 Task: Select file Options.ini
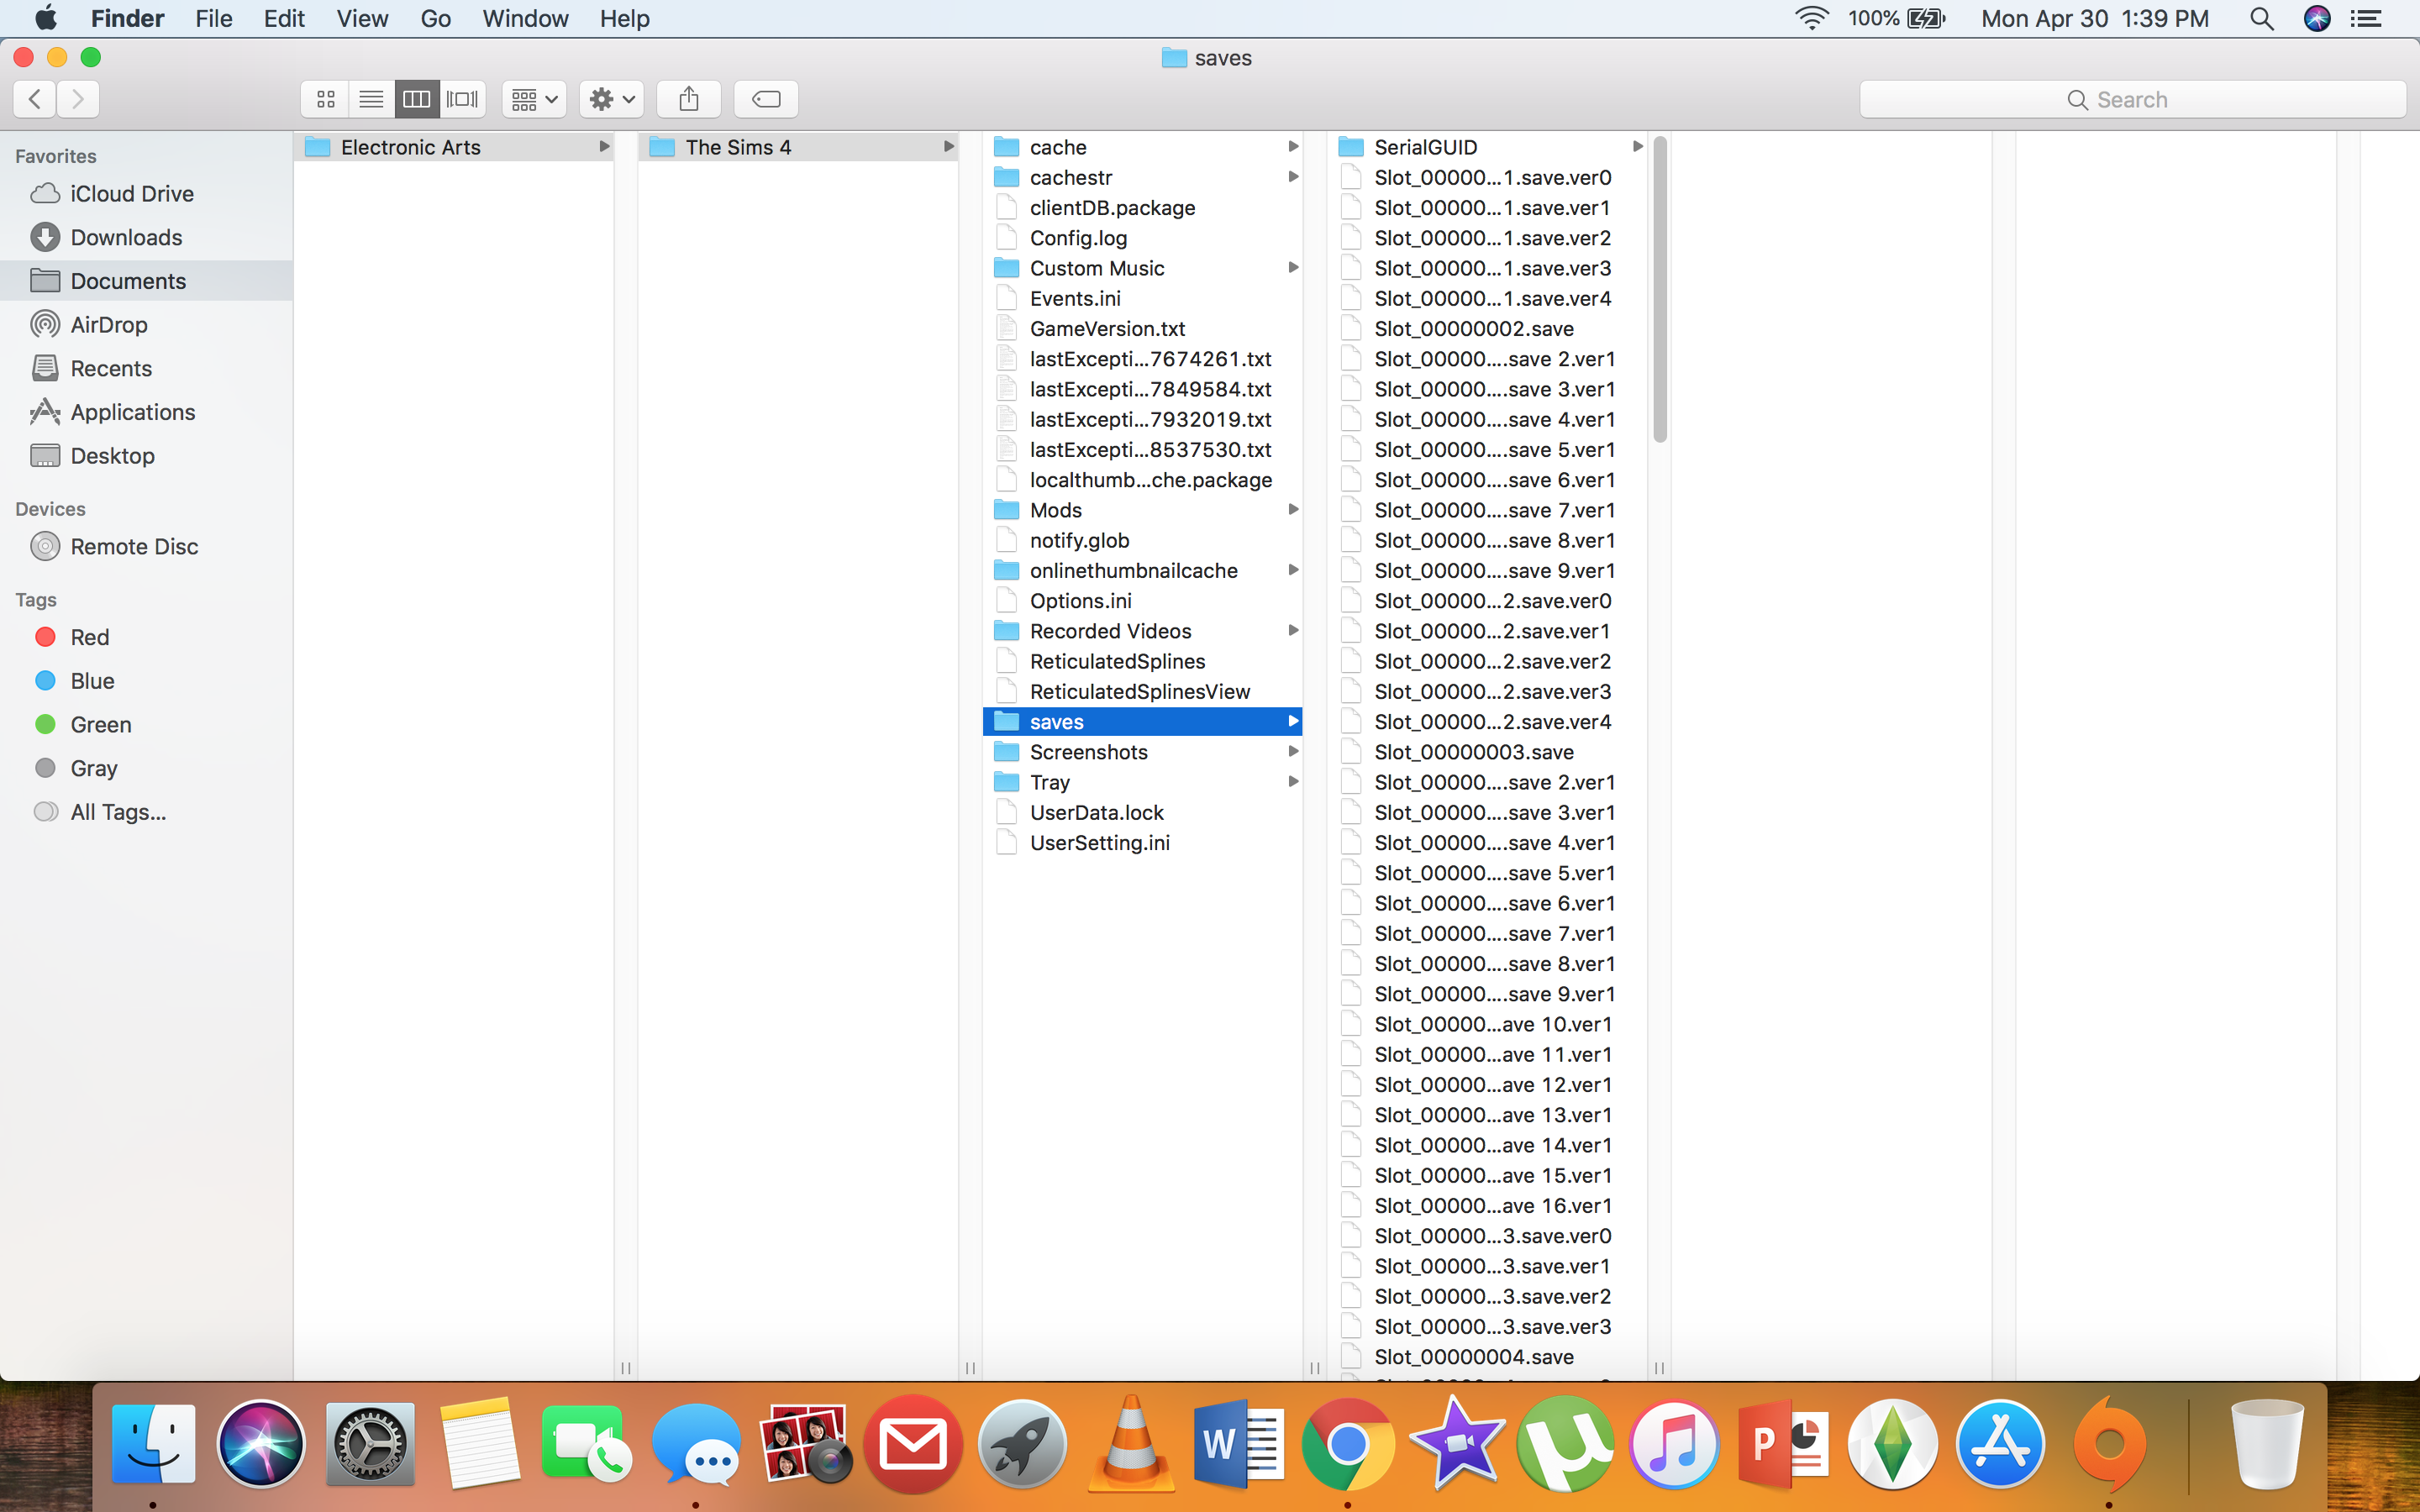coord(1142,601)
